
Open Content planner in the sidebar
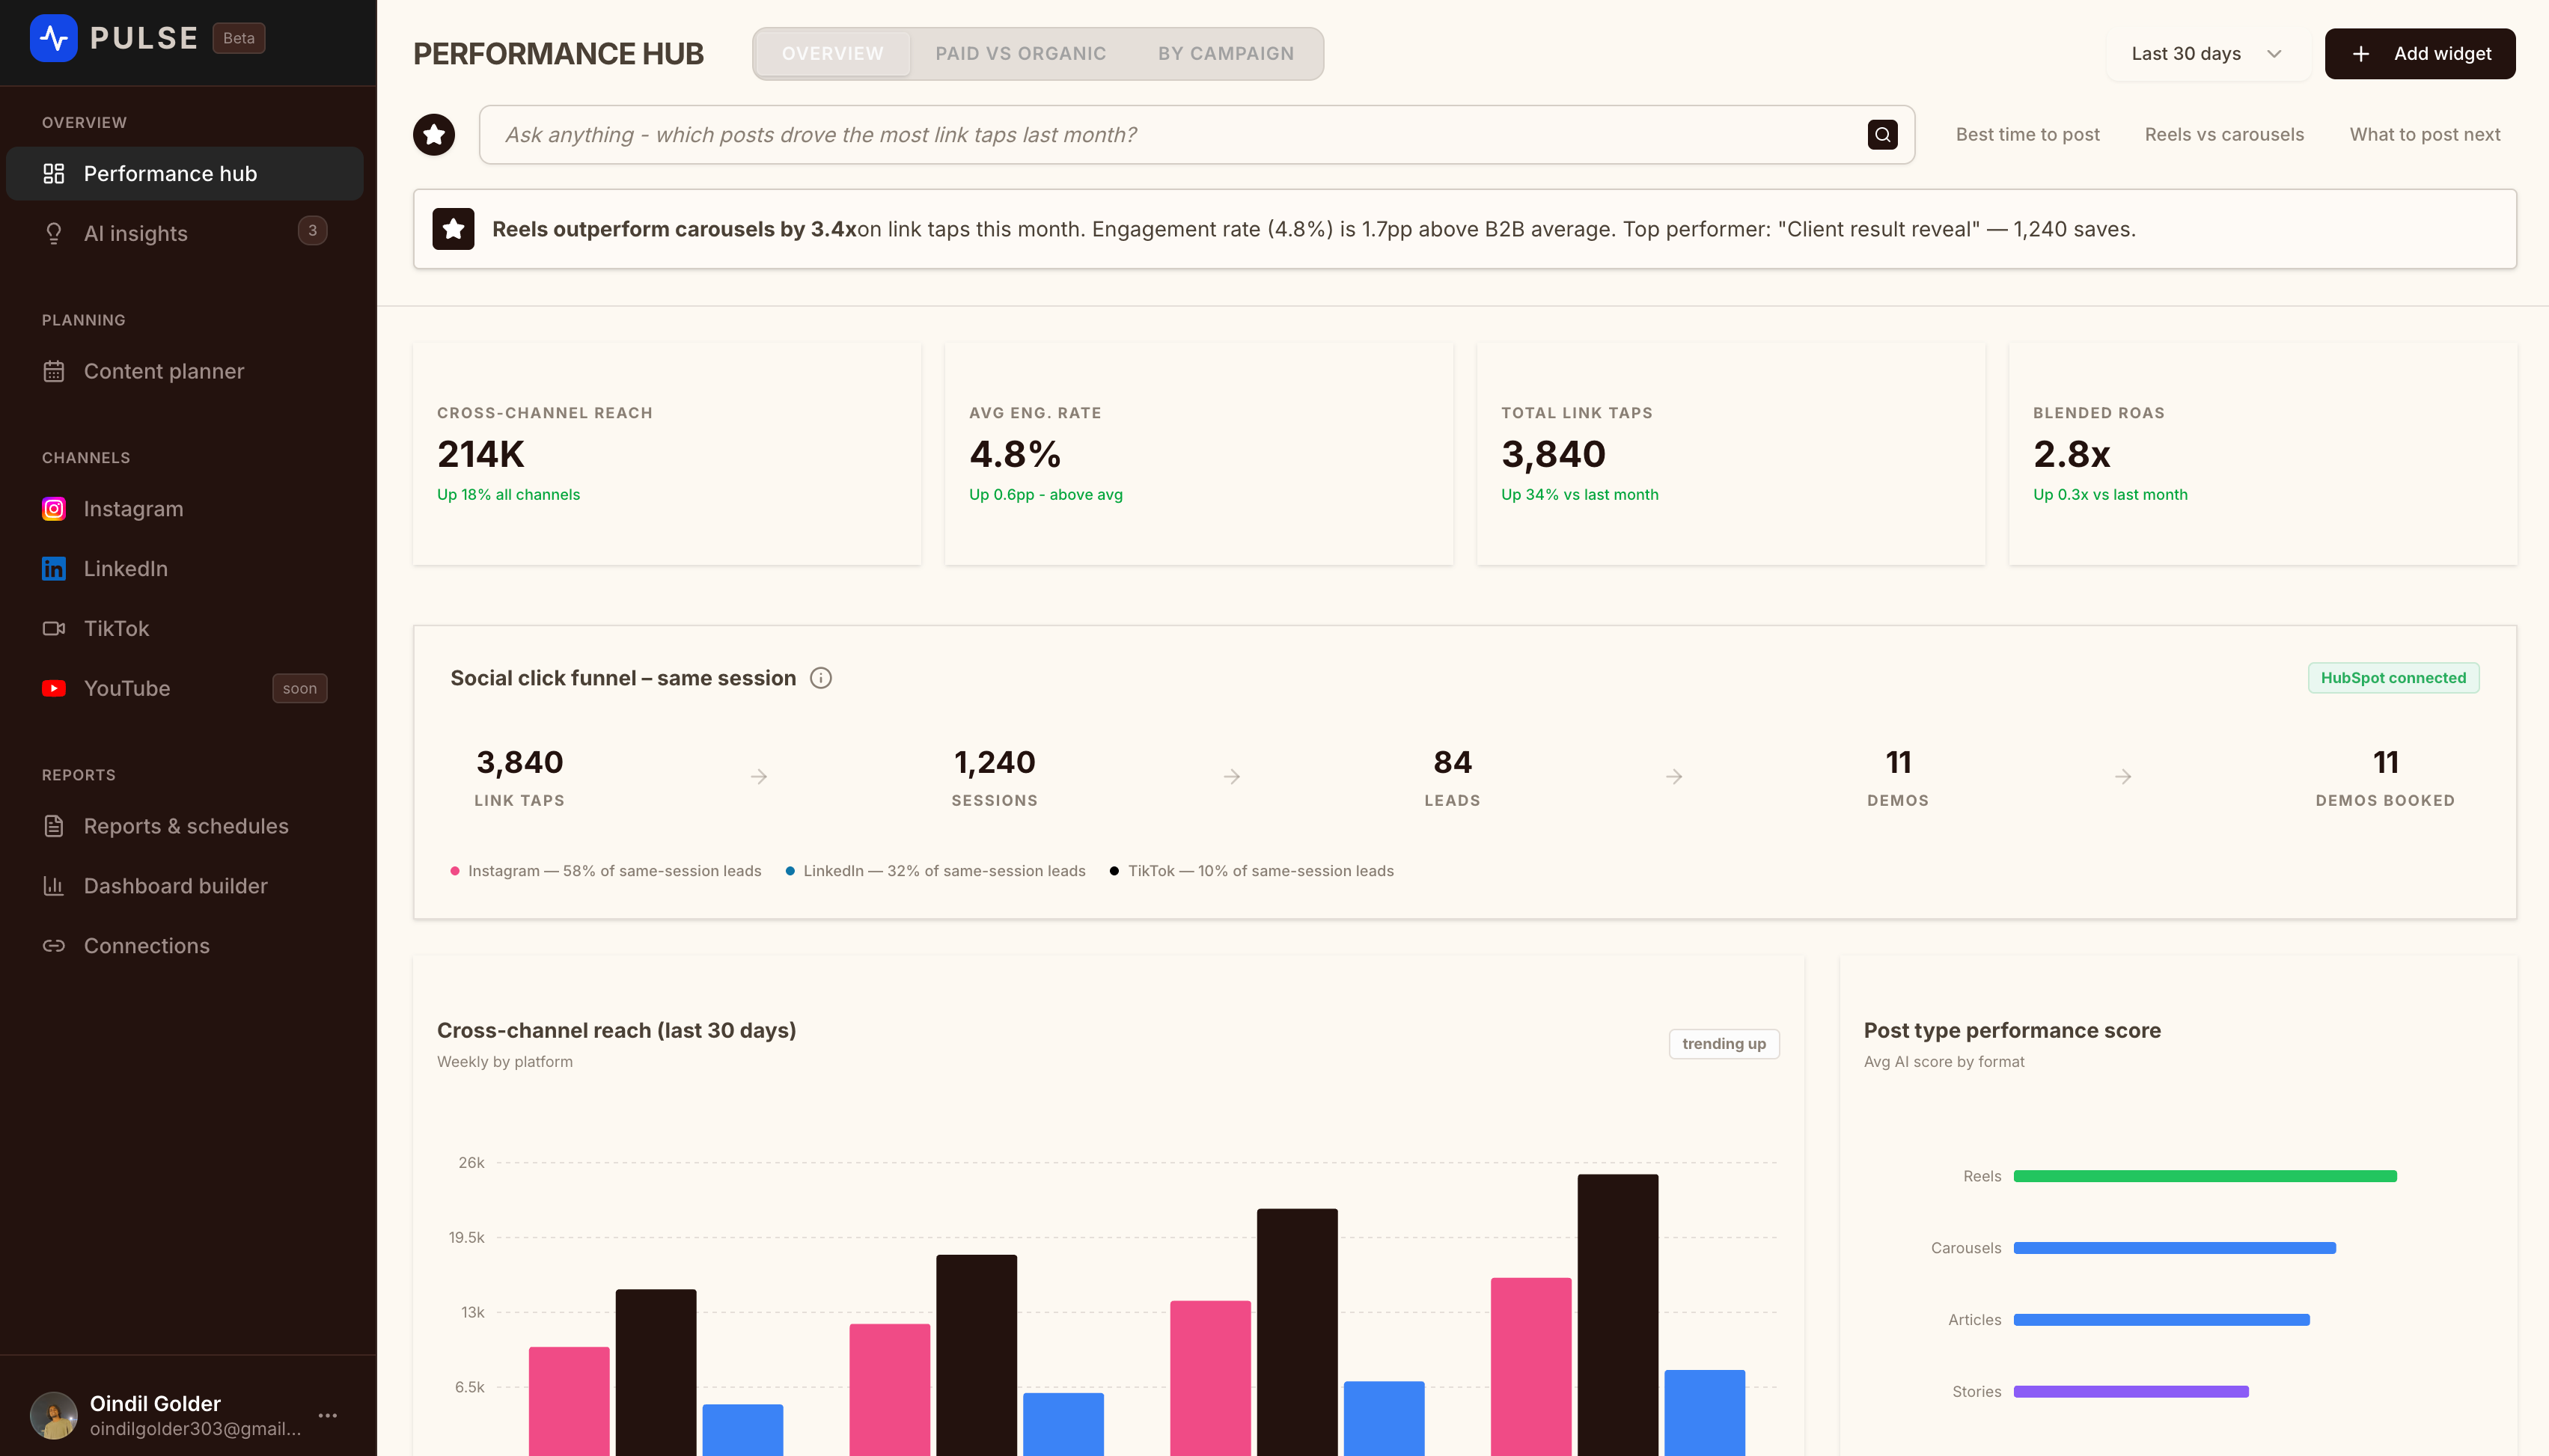[185, 371]
